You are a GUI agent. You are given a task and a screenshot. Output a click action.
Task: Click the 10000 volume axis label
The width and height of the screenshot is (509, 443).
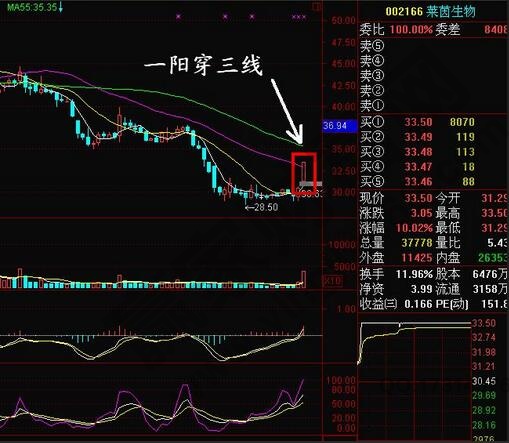click(x=342, y=245)
